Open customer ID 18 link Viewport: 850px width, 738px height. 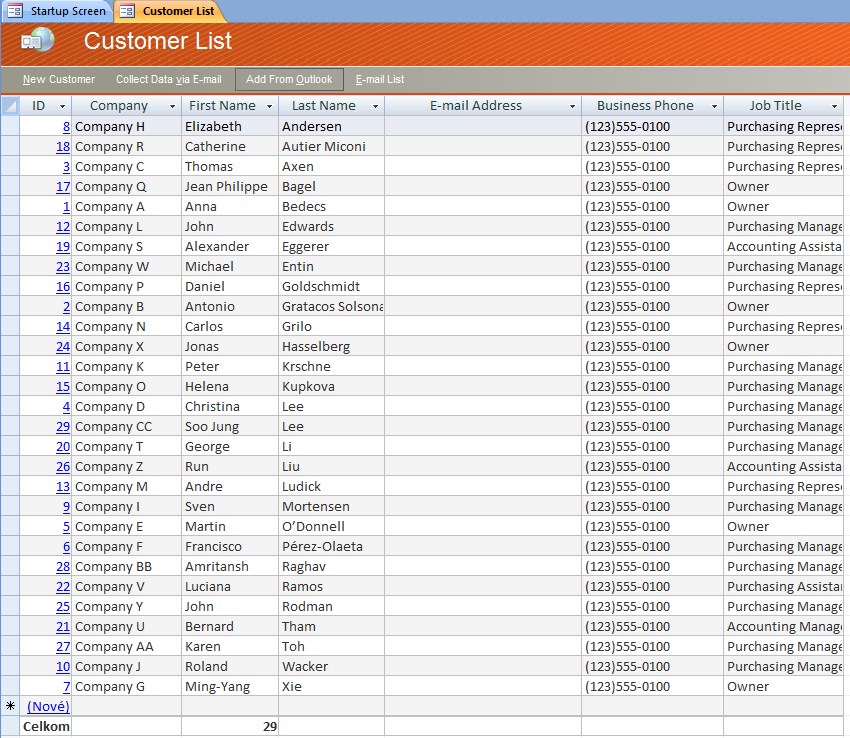click(x=63, y=146)
